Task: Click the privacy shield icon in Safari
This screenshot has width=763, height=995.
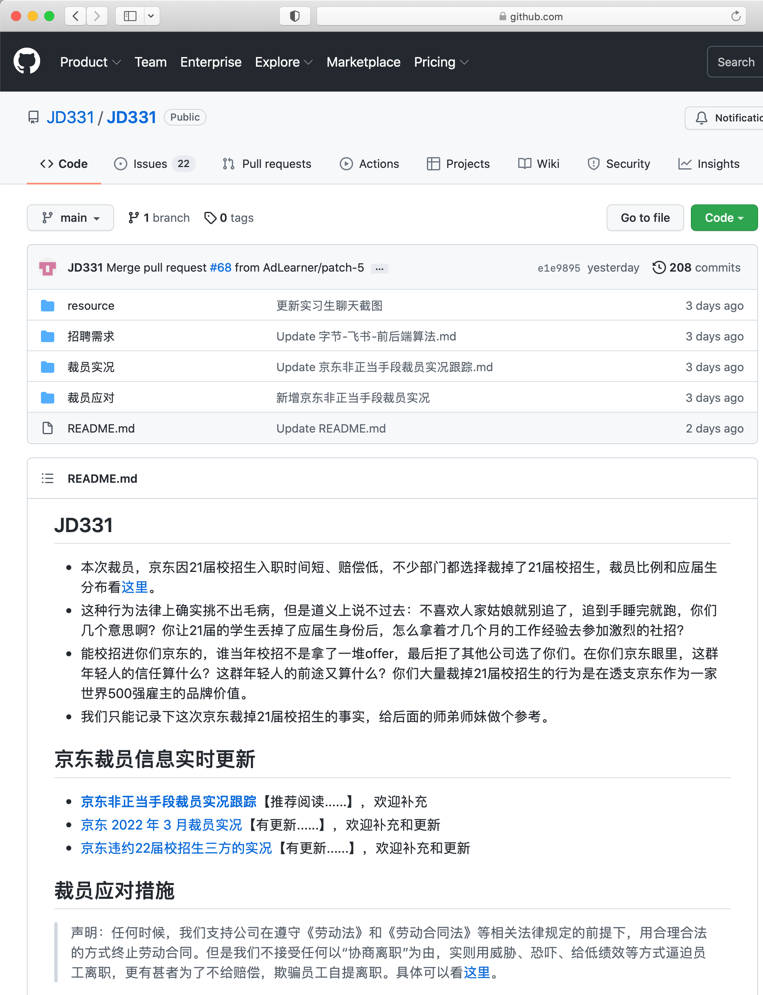Action: [295, 16]
